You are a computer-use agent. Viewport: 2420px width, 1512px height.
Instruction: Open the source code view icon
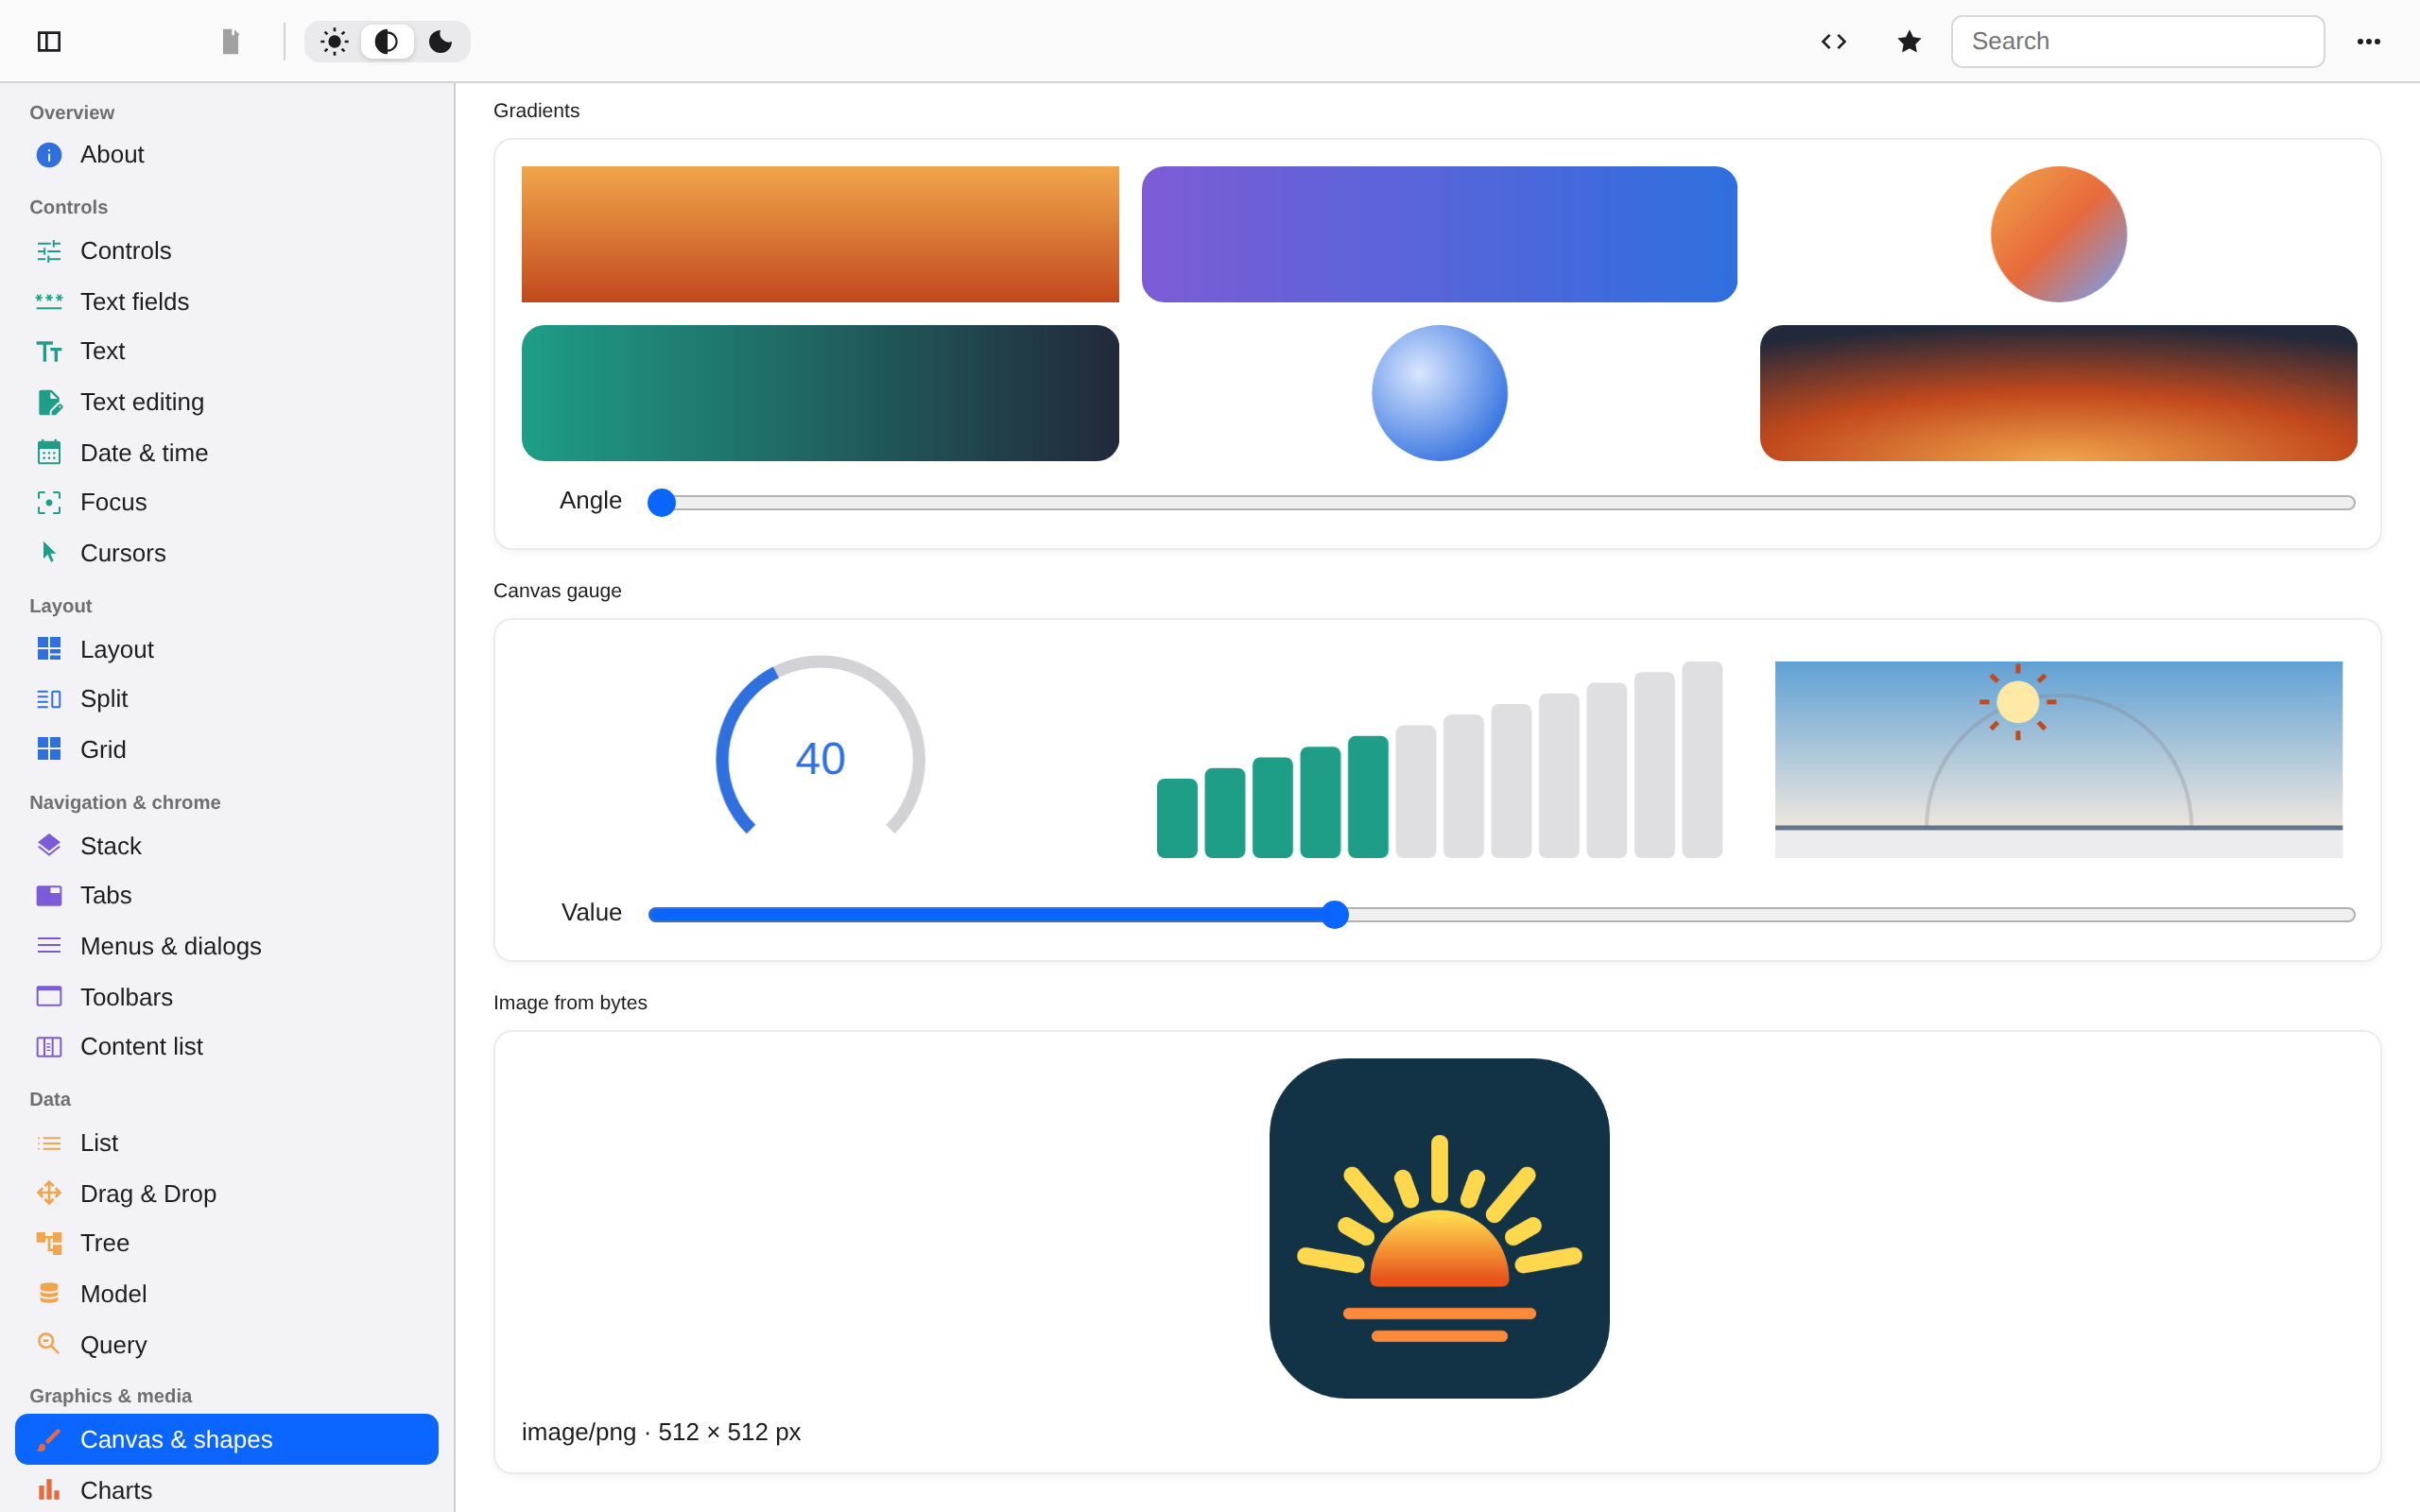pyautogui.click(x=1833, y=41)
